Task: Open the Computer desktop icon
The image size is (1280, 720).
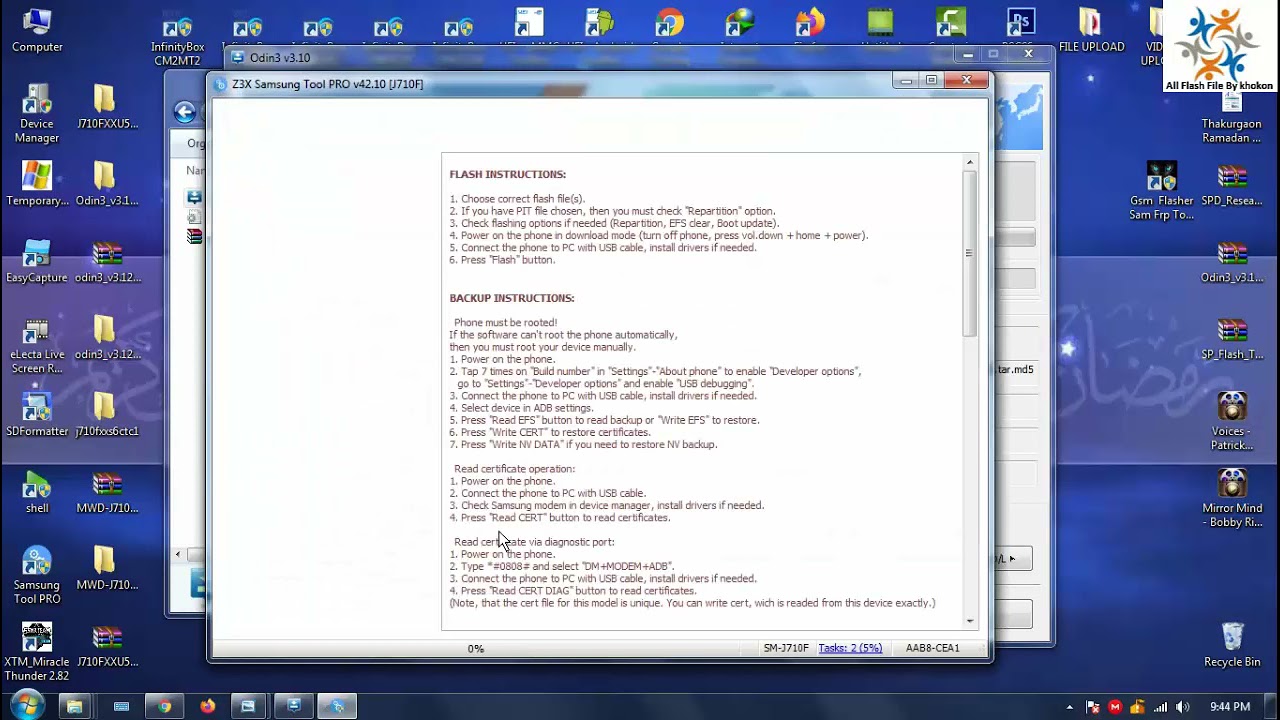Action: point(37,30)
